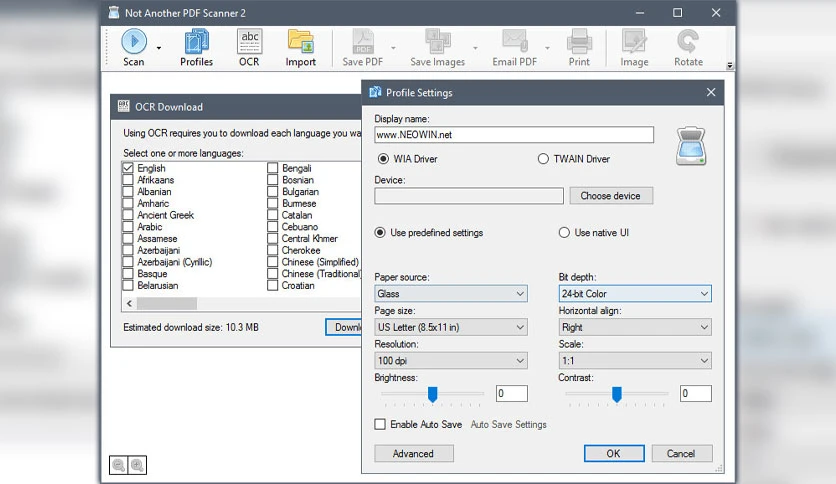This screenshot has width=836, height=484.
Task: Click the language list horizontal scrollbar thumb
Action: click(167, 303)
